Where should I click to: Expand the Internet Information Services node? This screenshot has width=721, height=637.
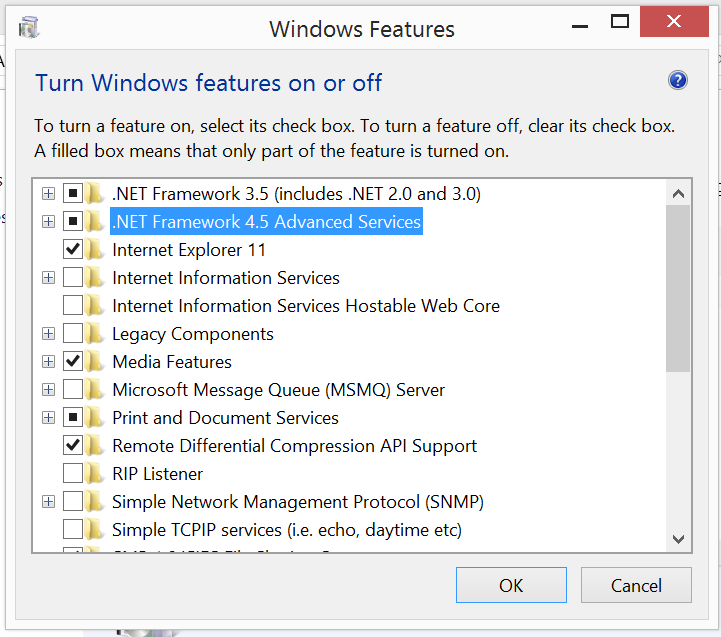coord(48,278)
